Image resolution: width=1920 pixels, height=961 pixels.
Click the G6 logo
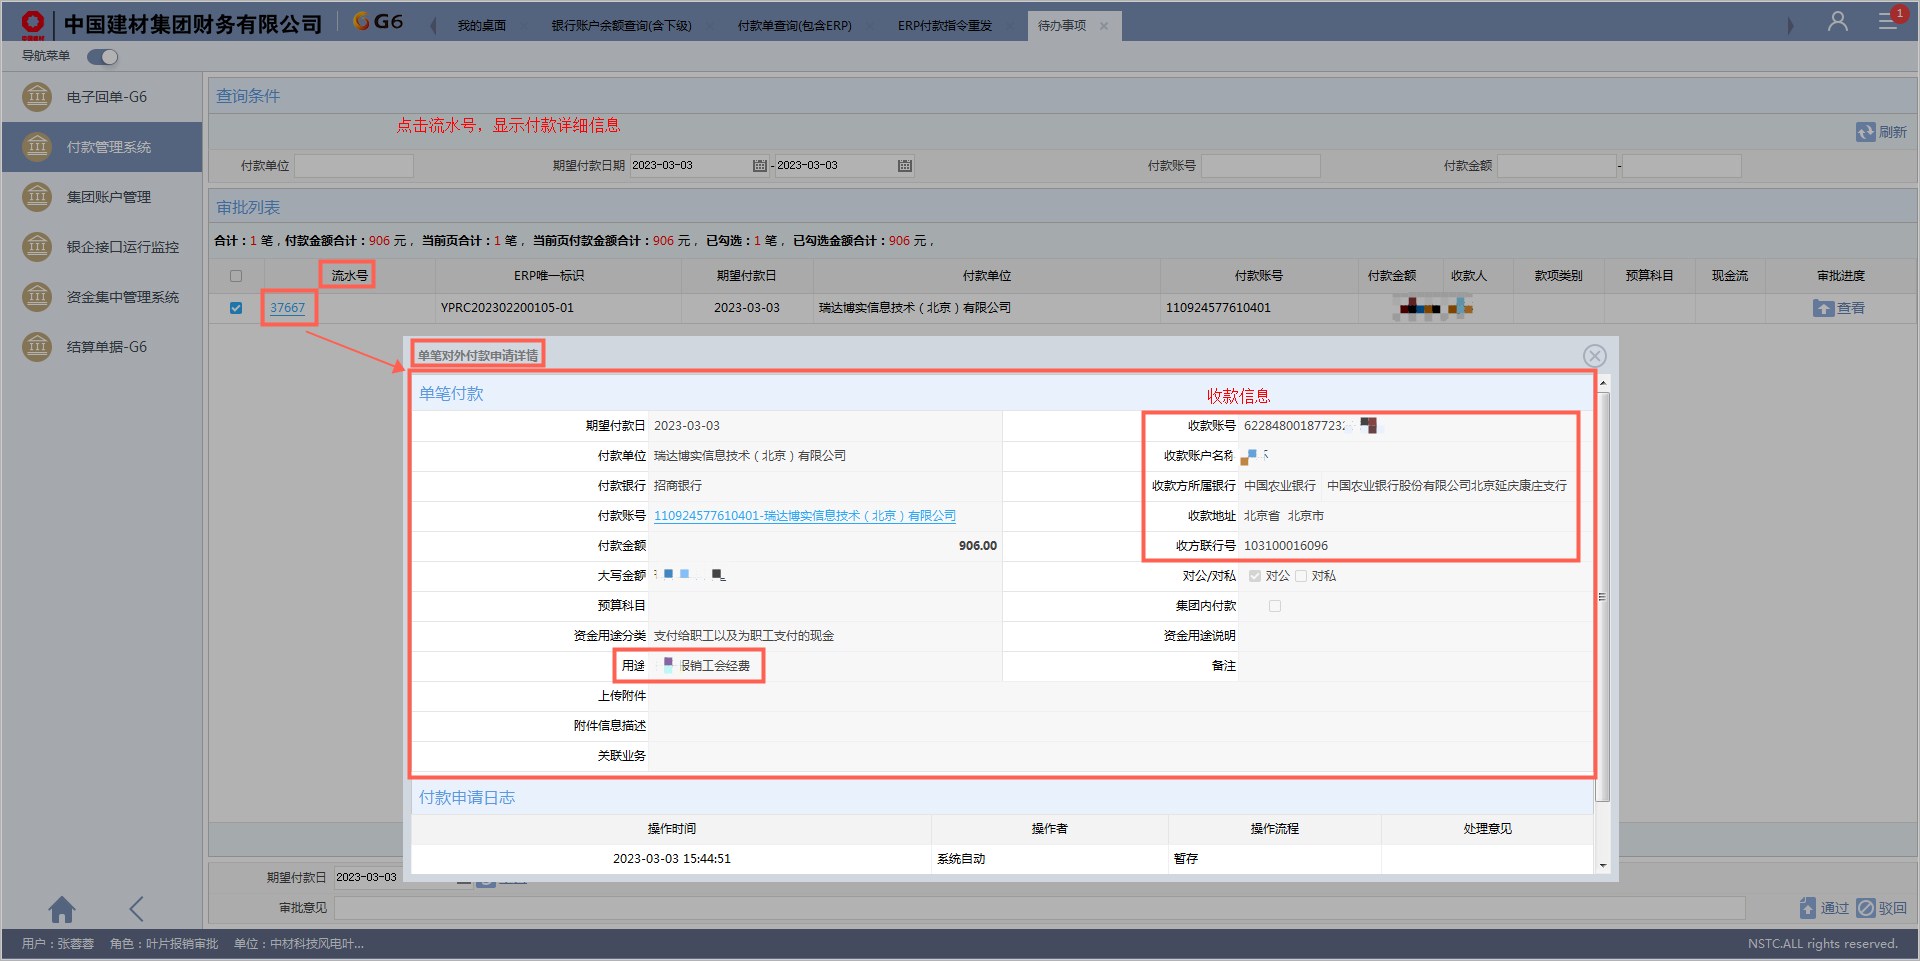point(378,21)
